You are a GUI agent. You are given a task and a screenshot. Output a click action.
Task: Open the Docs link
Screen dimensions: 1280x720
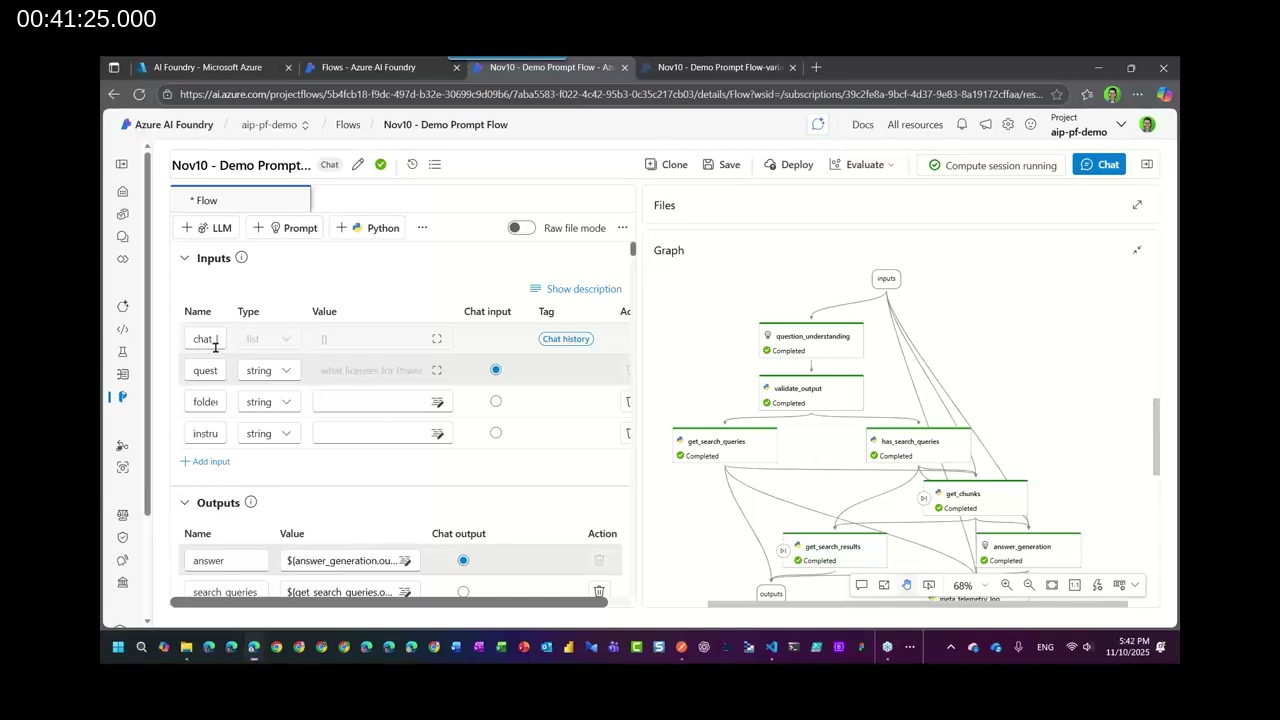(862, 125)
